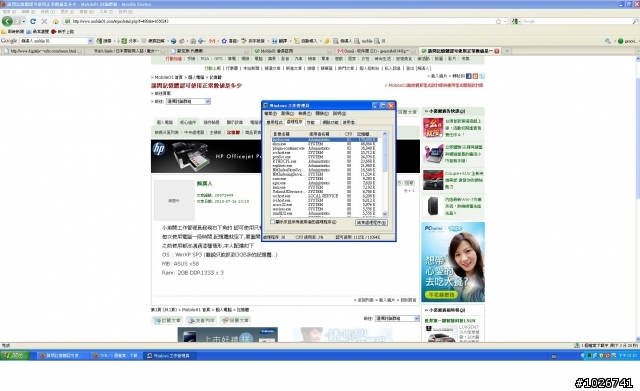This screenshot has height=391, width=640.
Task: Click the LOCAL SERVICE user name cell
Action: [x=323, y=196]
